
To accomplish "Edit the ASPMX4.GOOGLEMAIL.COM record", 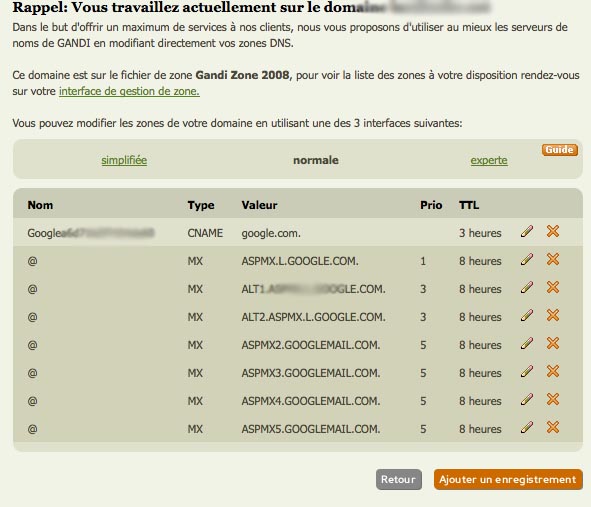I will pyautogui.click(x=527, y=400).
